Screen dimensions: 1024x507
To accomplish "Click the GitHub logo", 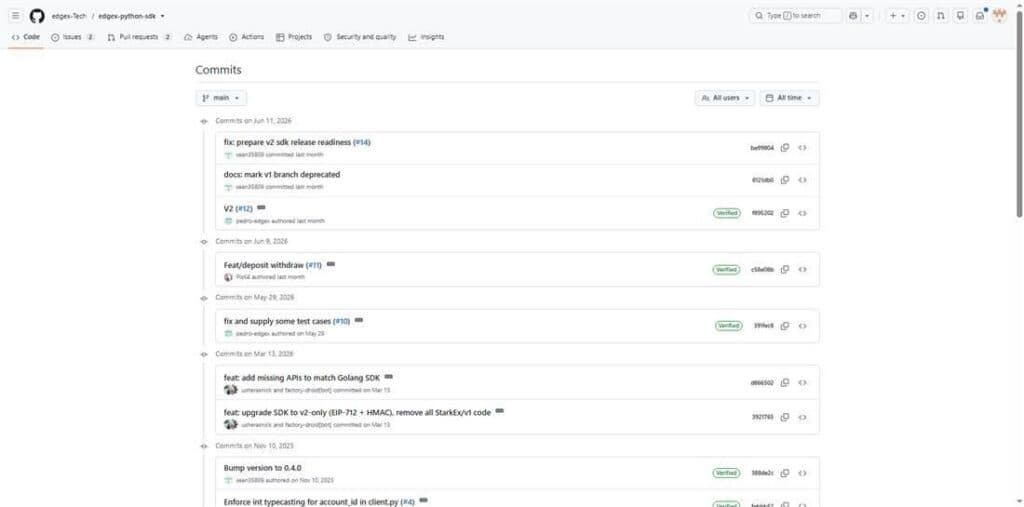I will click(37, 16).
